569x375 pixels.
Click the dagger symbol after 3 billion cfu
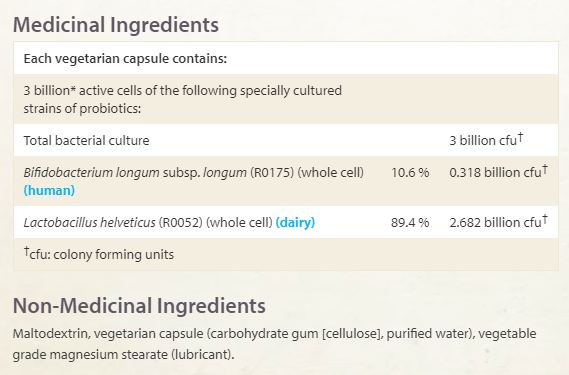point(520,137)
